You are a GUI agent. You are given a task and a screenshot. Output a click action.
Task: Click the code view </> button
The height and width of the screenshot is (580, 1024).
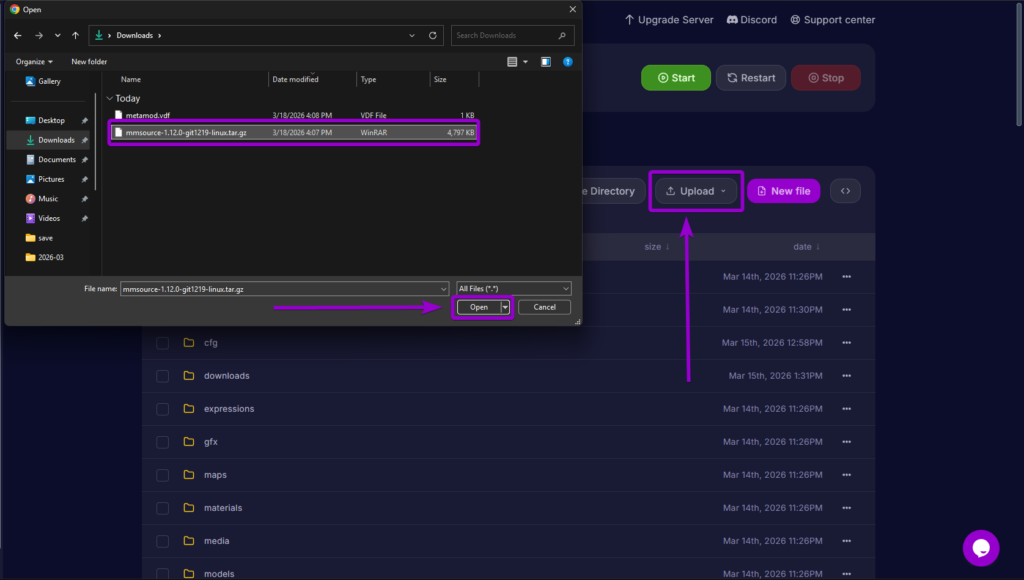tap(844, 190)
